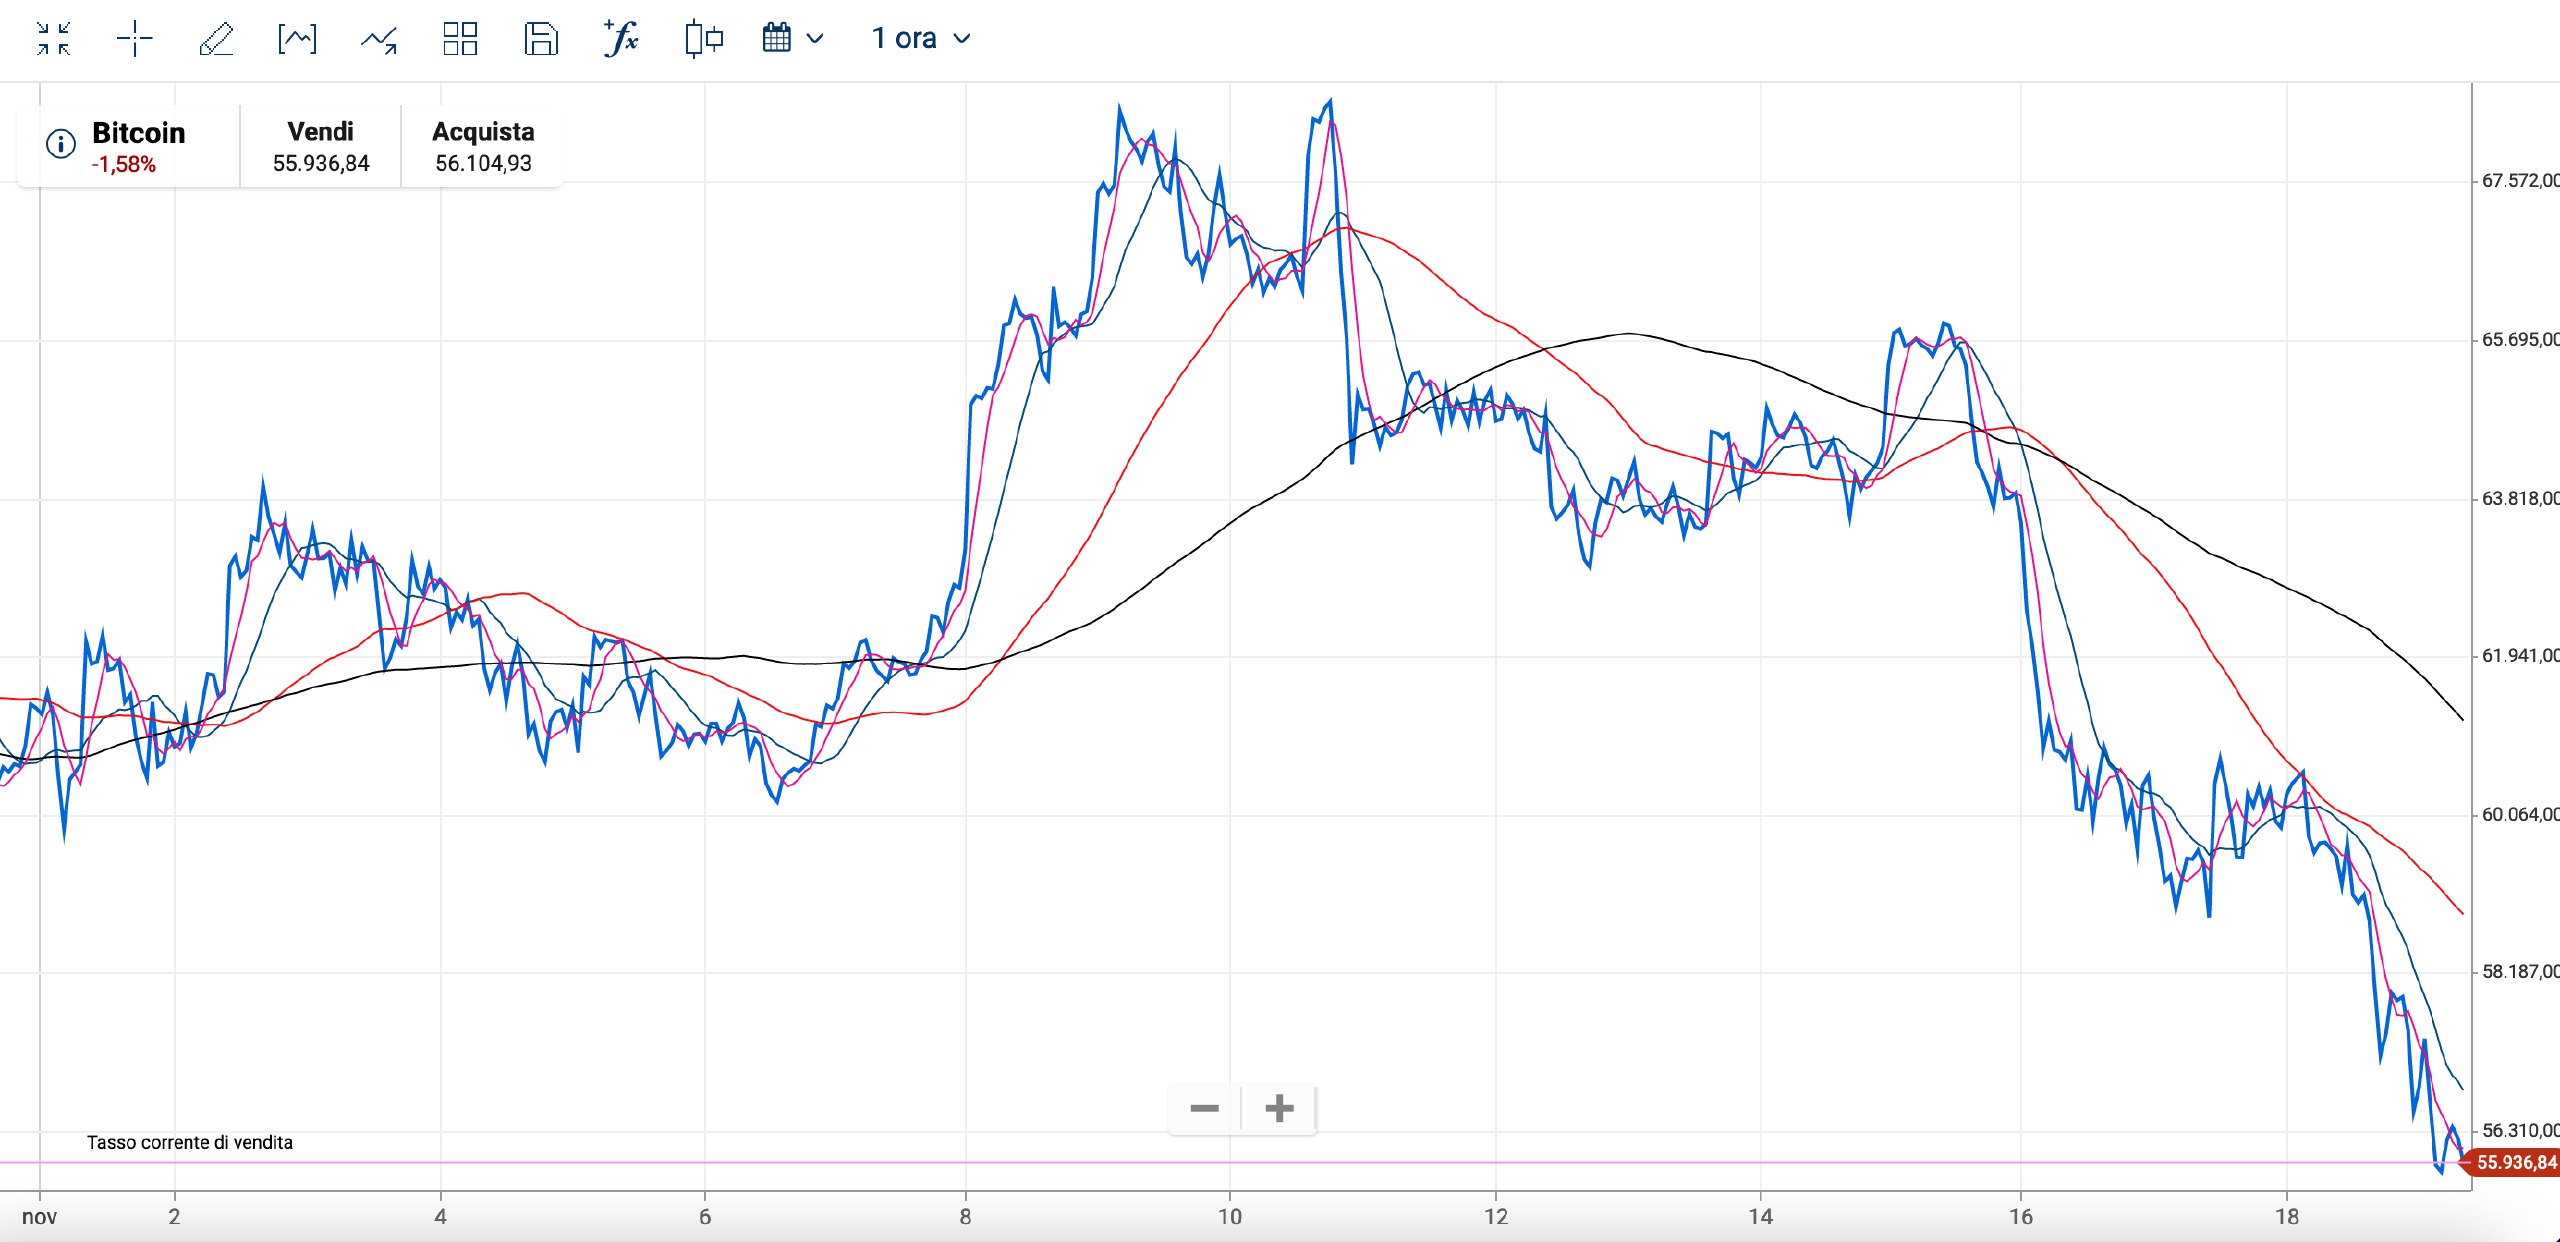Viewport: 2560px width, 1242px height.
Task: Click the 65.695,00 price axis label
Action: [2520, 340]
